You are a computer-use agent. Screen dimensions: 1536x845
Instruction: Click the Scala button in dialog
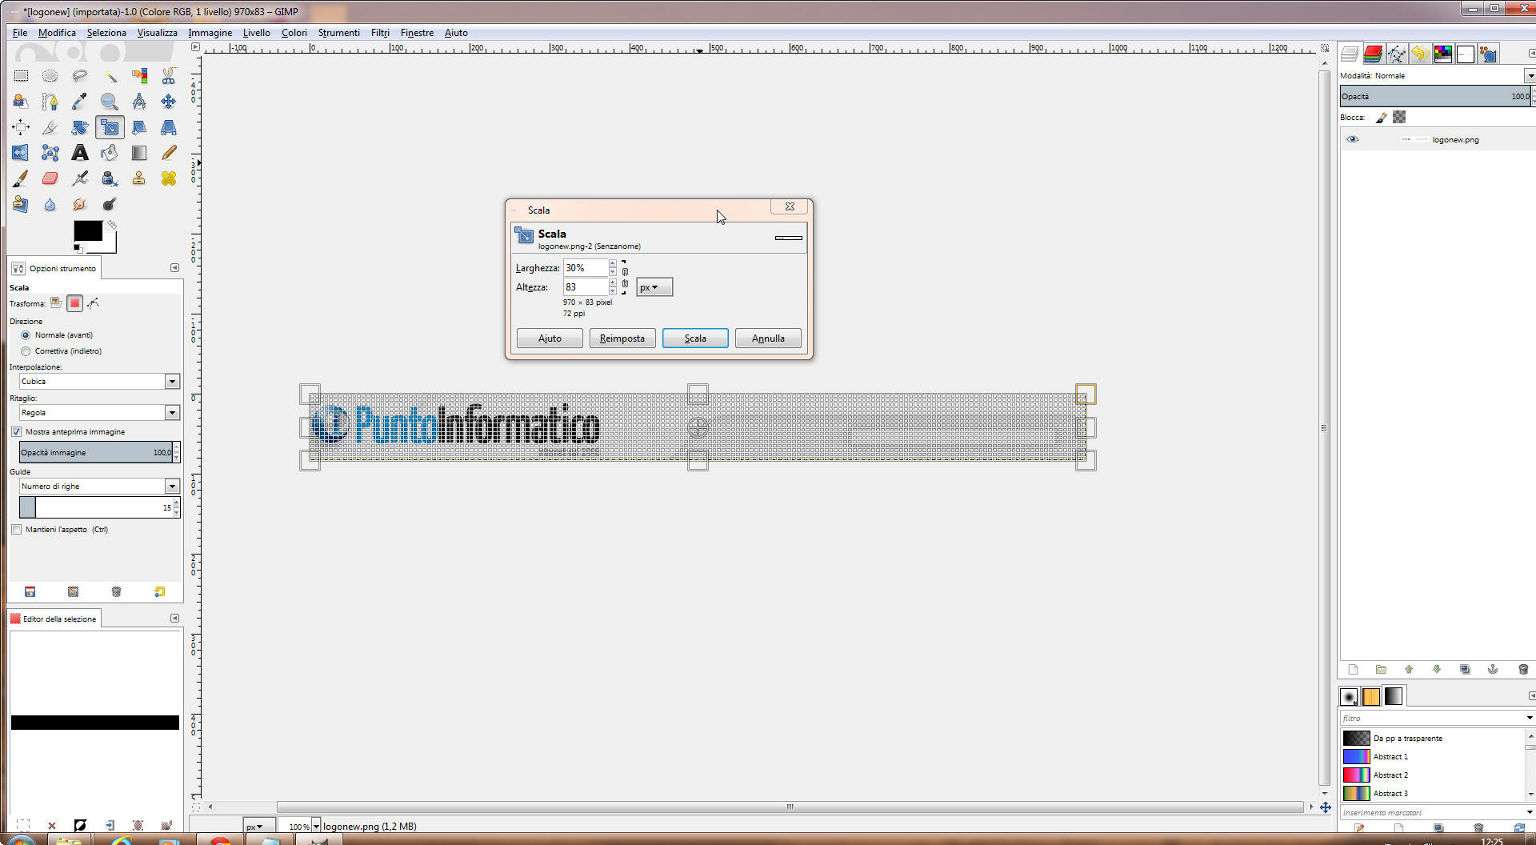click(x=695, y=339)
